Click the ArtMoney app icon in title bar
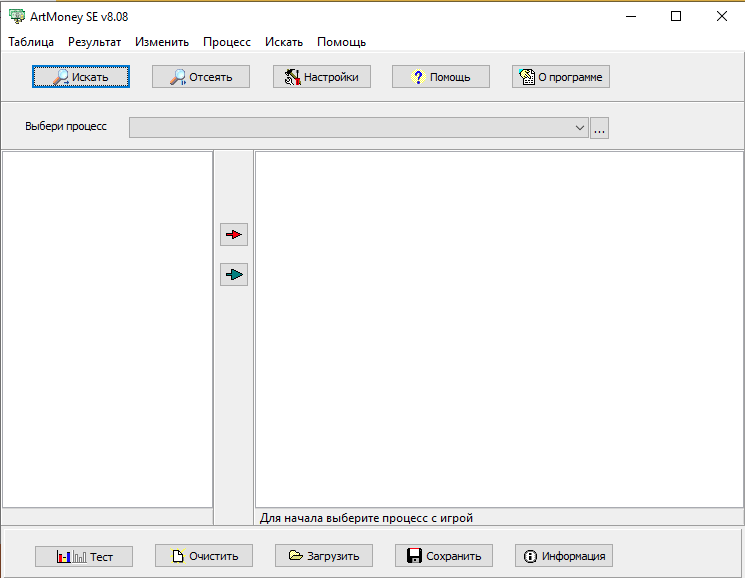Viewport: 745px width, 578px height. point(17,16)
